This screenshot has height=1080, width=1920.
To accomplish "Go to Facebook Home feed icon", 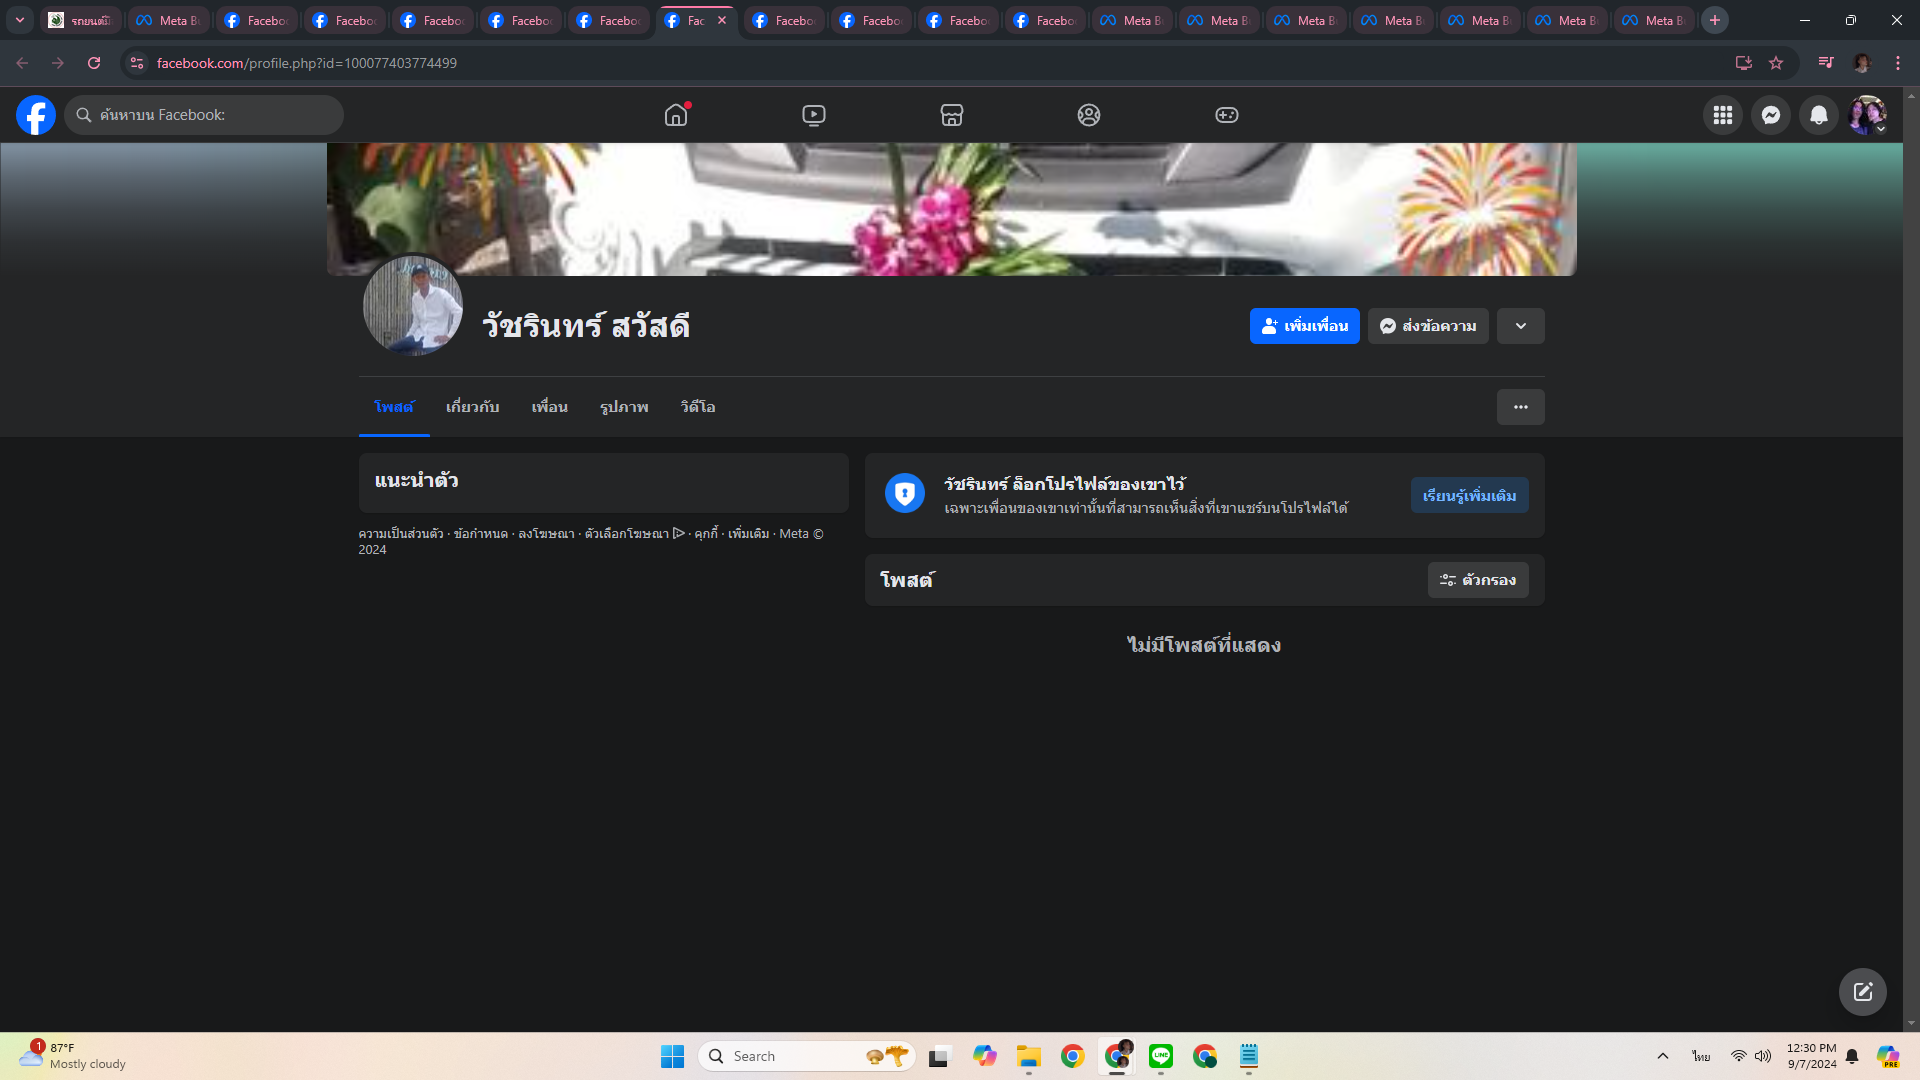I will pos(676,115).
